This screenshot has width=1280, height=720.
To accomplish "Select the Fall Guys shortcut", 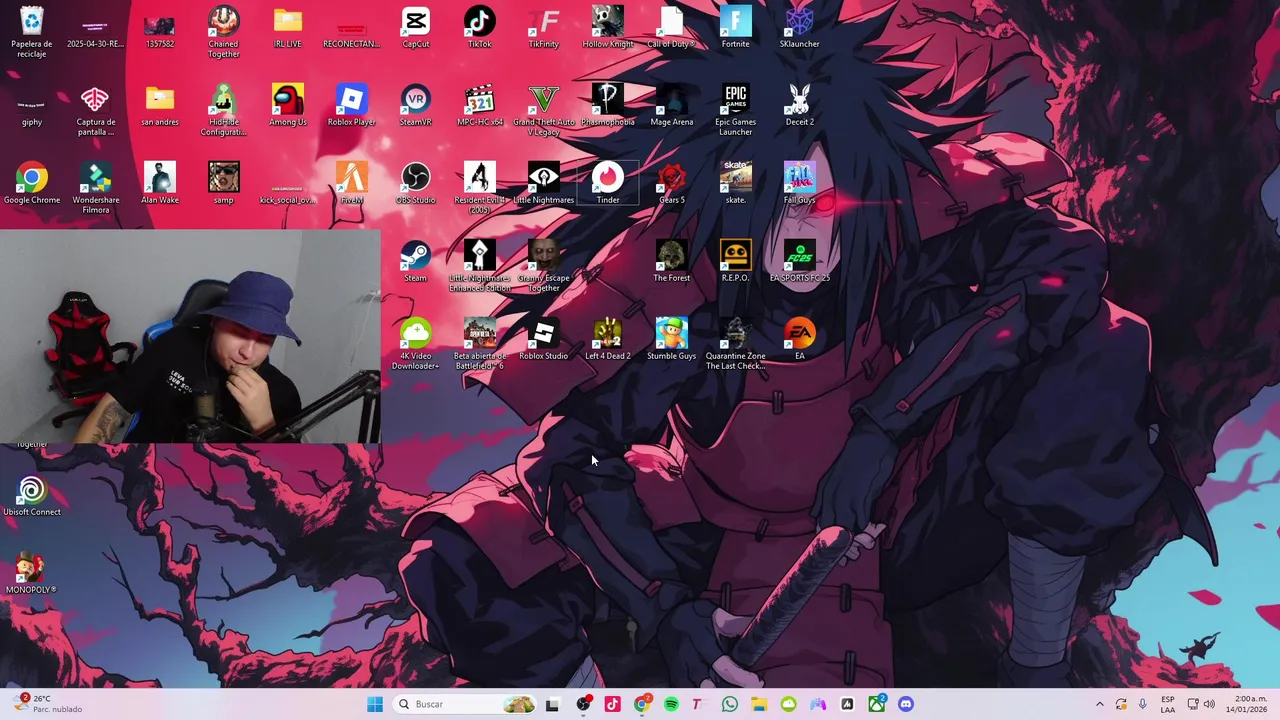I will 799,184.
